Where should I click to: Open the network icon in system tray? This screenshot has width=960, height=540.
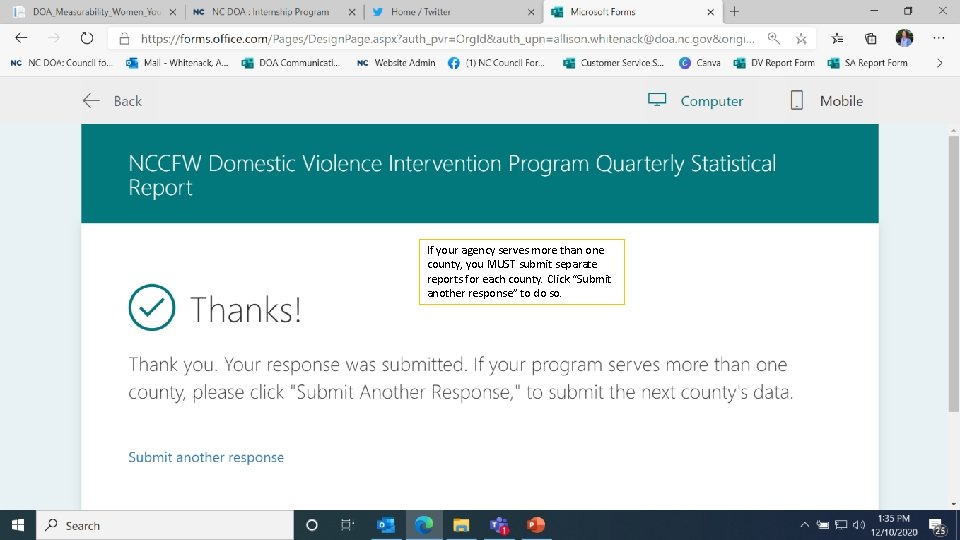point(841,525)
